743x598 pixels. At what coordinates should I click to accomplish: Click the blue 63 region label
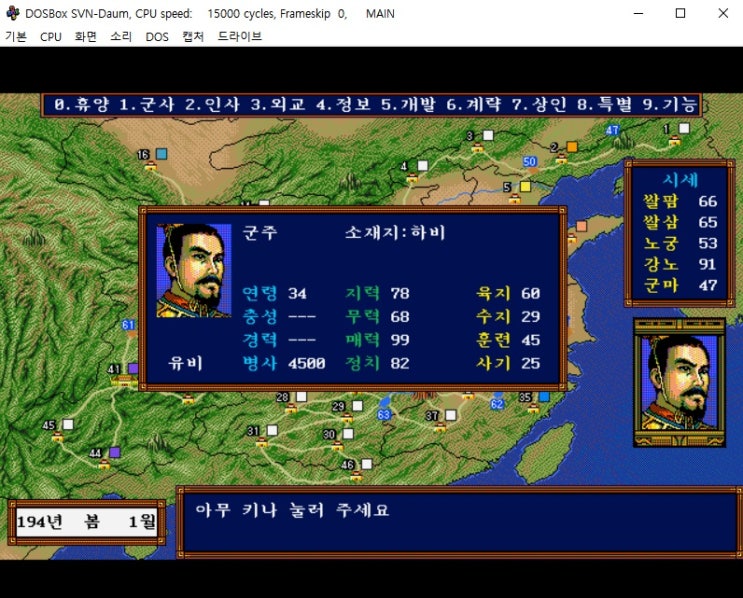(384, 415)
